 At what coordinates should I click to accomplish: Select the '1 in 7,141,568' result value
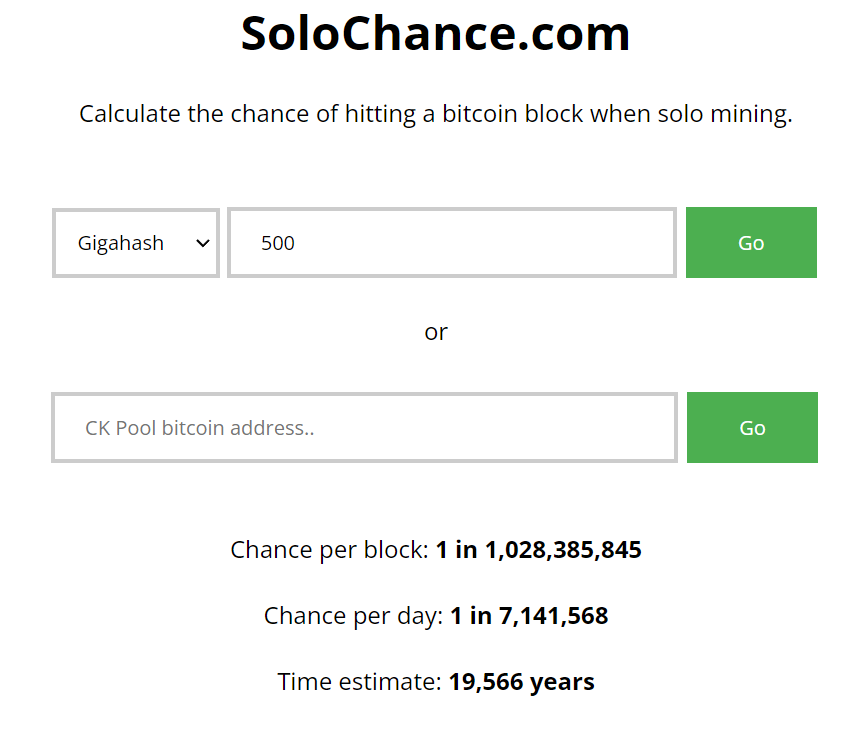click(x=529, y=616)
